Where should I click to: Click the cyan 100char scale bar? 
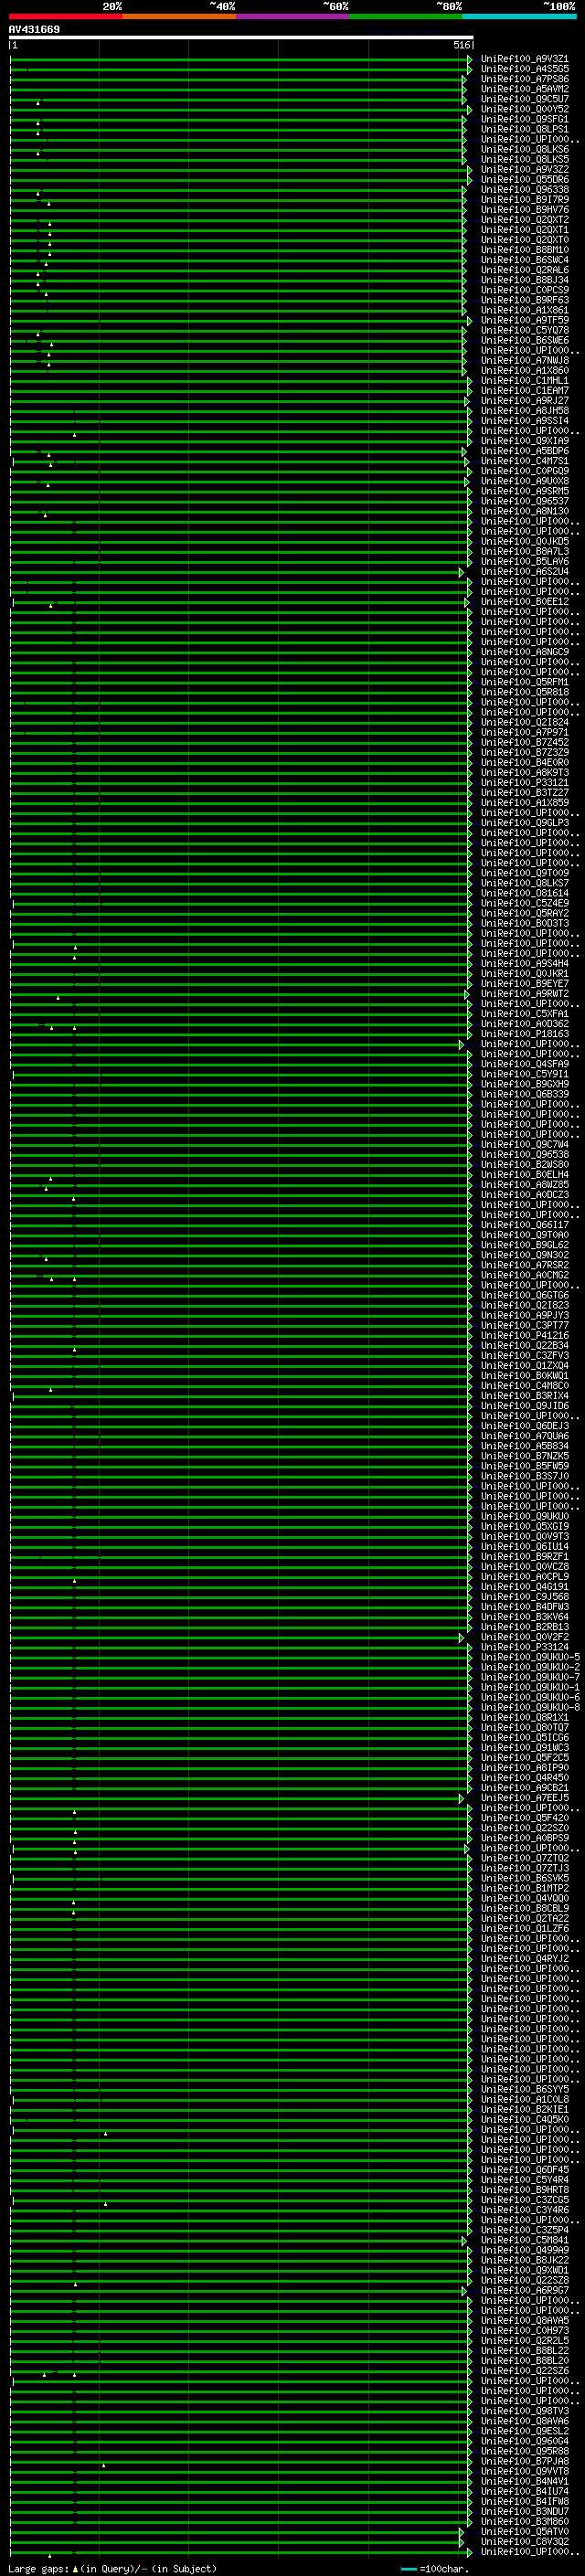tap(409, 2569)
